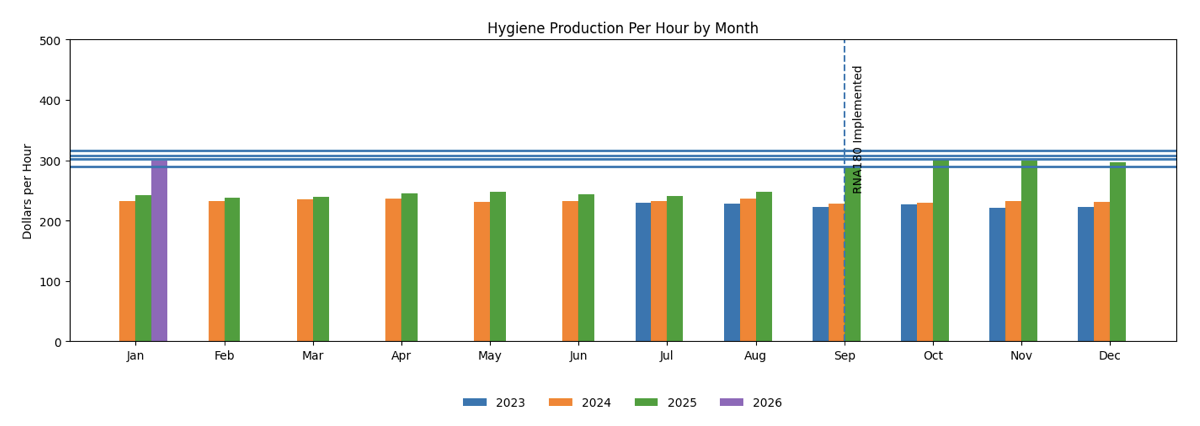Click the 'RNA180 Implemented' annotation text

click(858, 129)
